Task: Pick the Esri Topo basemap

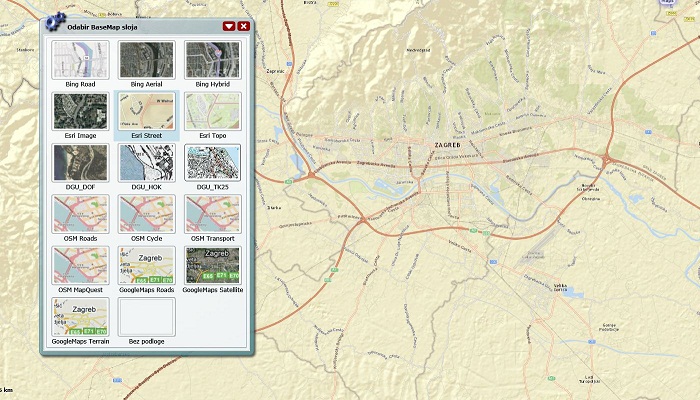Action: tap(212, 112)
